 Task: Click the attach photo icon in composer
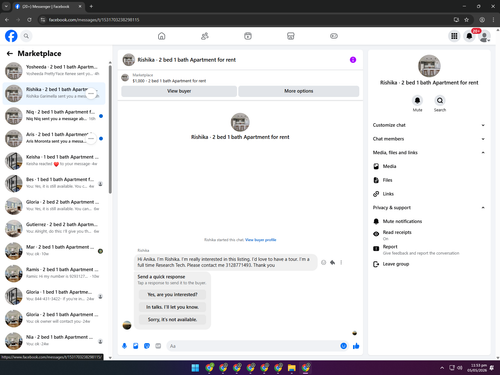click(x=136, y=346)
